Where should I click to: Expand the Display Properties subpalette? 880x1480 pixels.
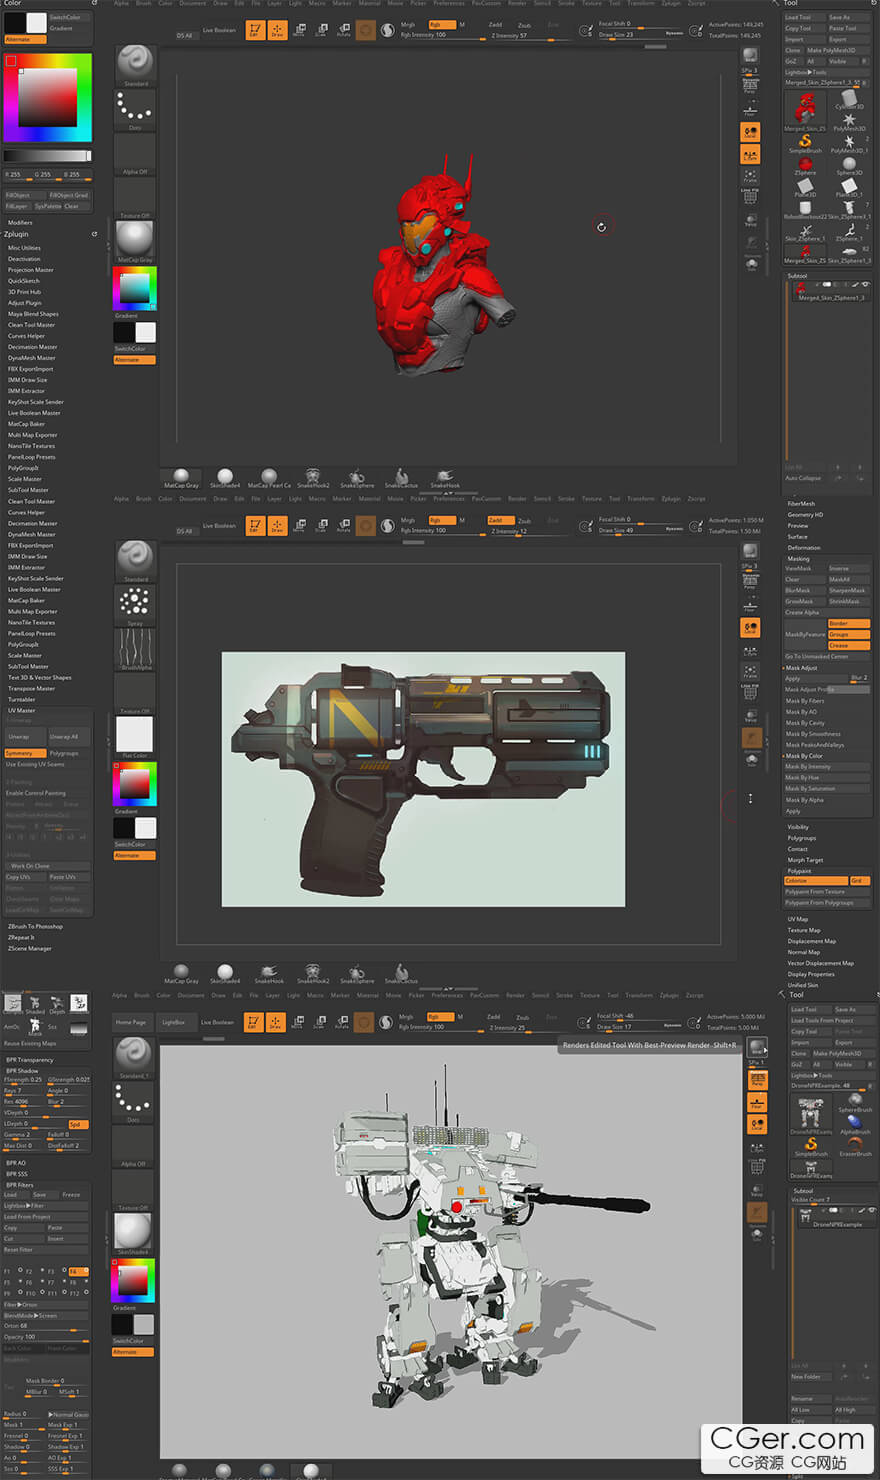(811, 974)
